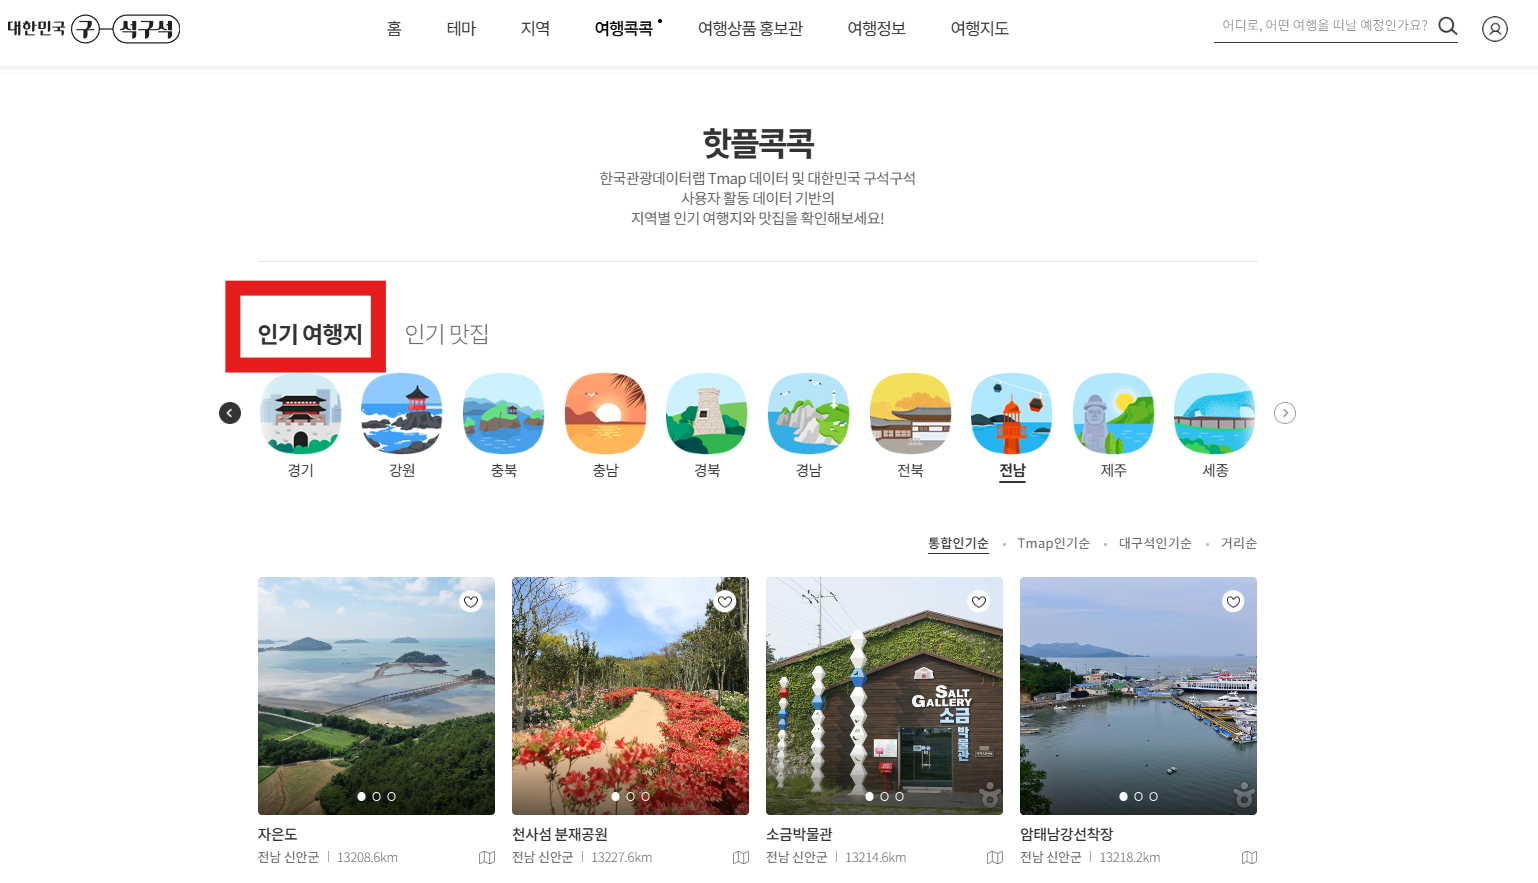Favorite 자은도 with the heart toggle
Viewport: 1538px width, 883px height.
471,601
